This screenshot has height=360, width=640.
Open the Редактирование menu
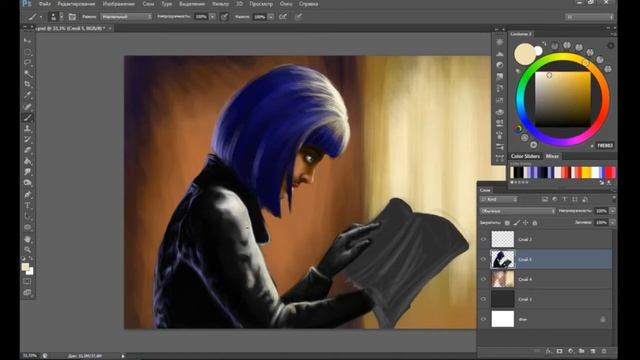pyautogui.click(x=76, y=4)
